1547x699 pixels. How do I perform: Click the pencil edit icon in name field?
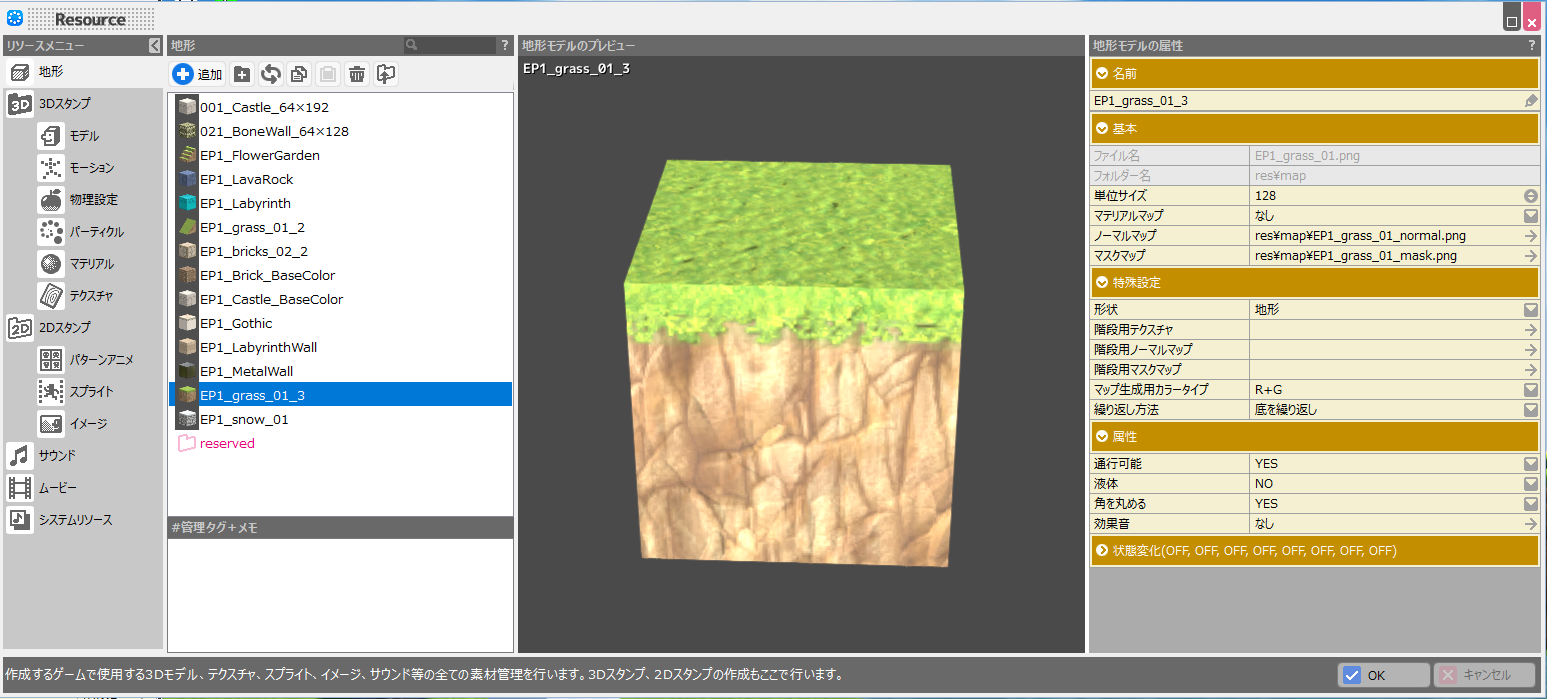click(1530, 101)
